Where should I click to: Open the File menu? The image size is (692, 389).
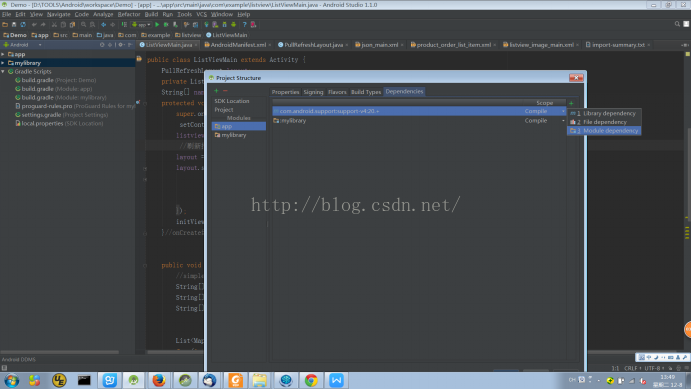(6, 14)
